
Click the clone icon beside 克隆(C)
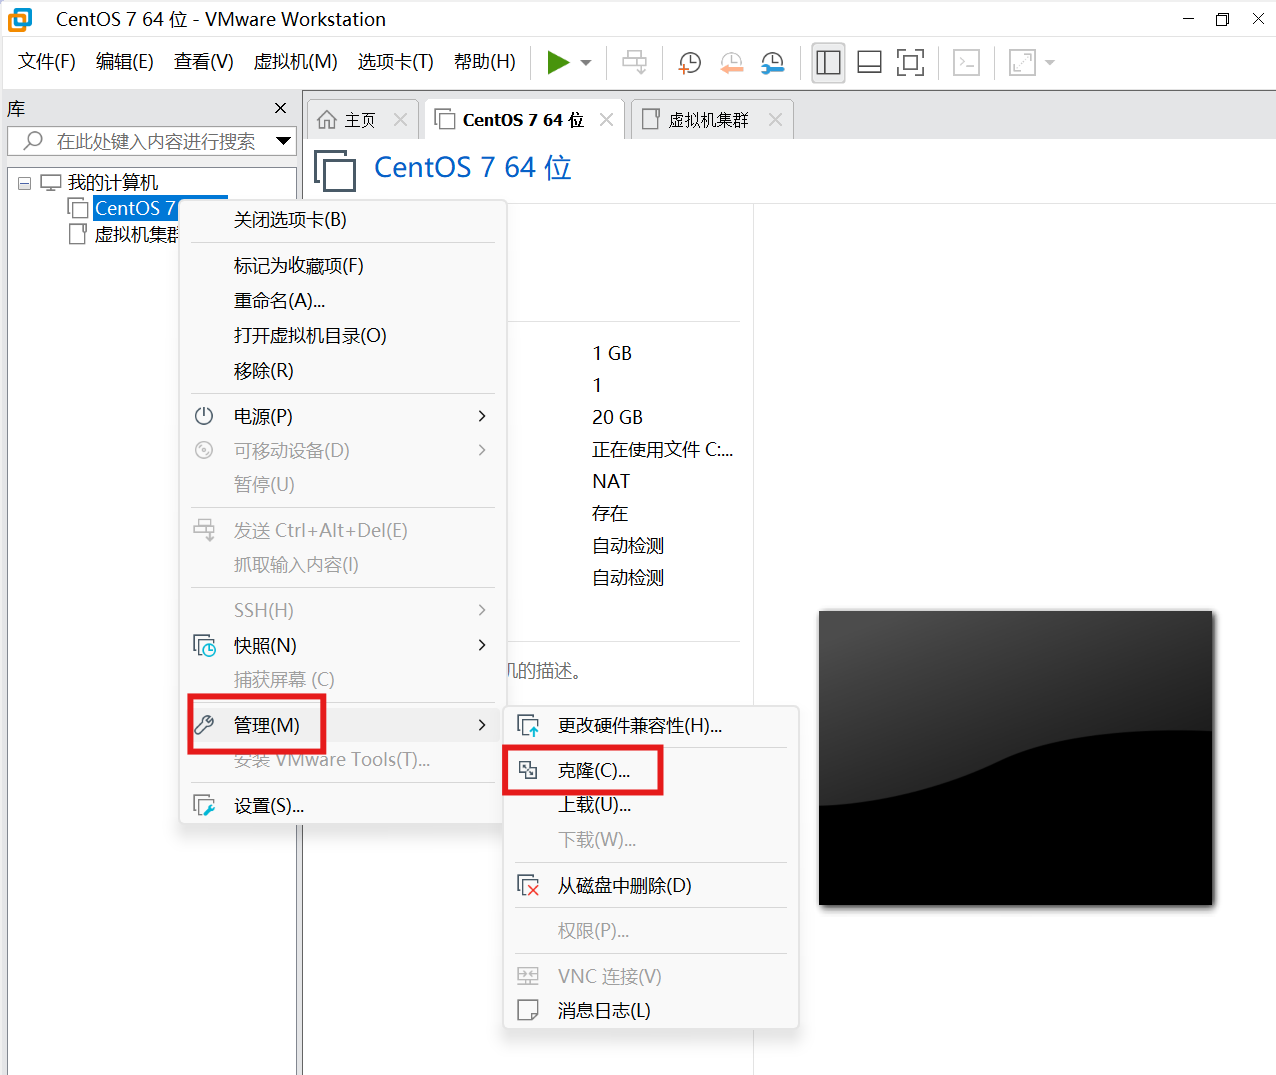point(528,770)
